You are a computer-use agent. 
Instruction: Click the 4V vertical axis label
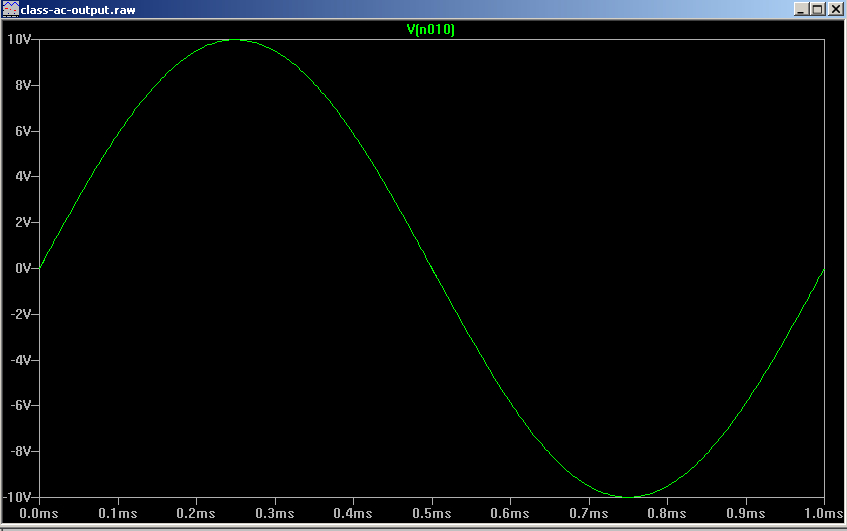pyautogui.click(x=23, y=176)
